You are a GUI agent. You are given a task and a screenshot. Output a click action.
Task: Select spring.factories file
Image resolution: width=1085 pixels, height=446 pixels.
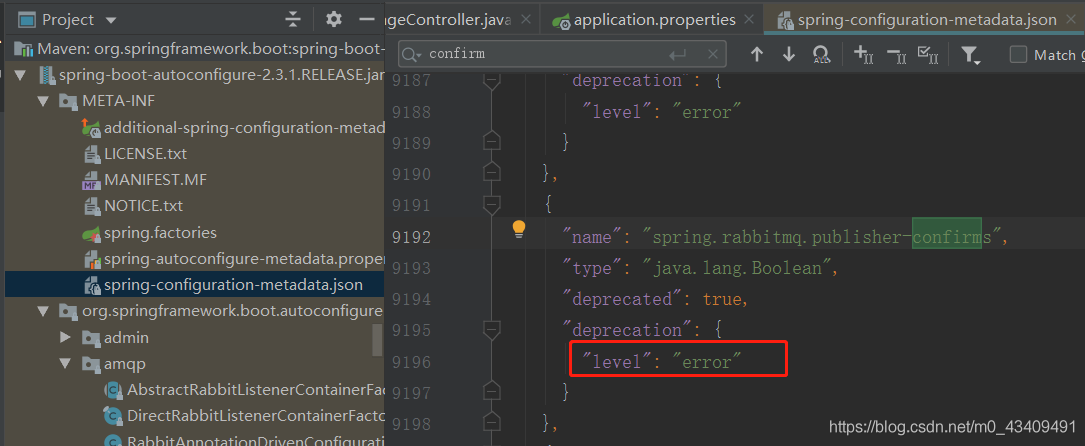coord(161,232)
